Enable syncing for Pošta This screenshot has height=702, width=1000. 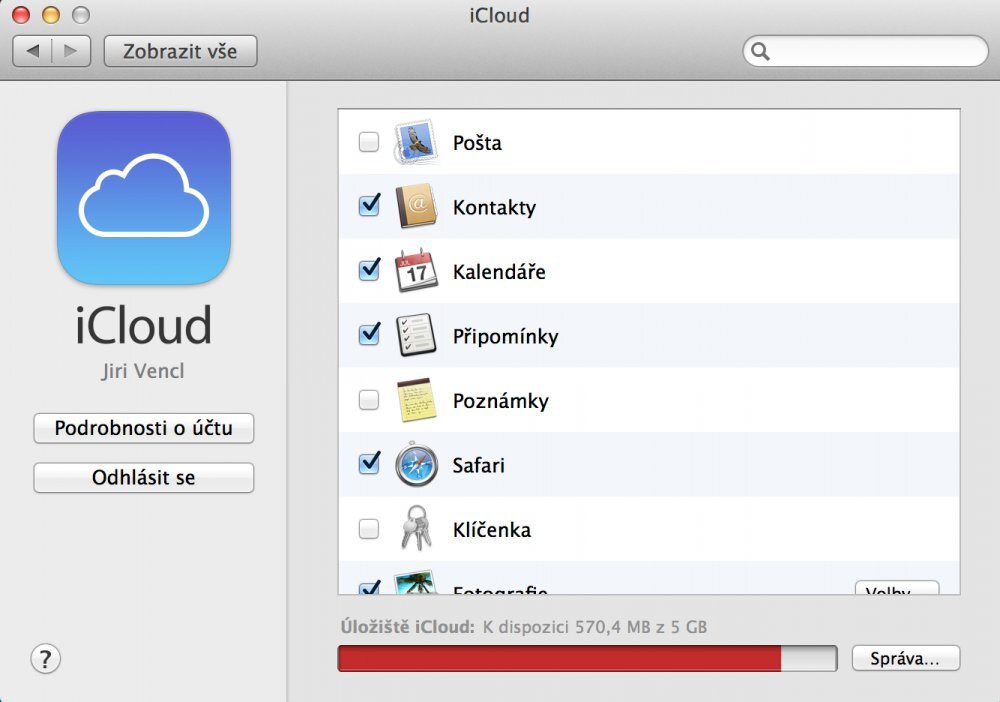point(368,142)
